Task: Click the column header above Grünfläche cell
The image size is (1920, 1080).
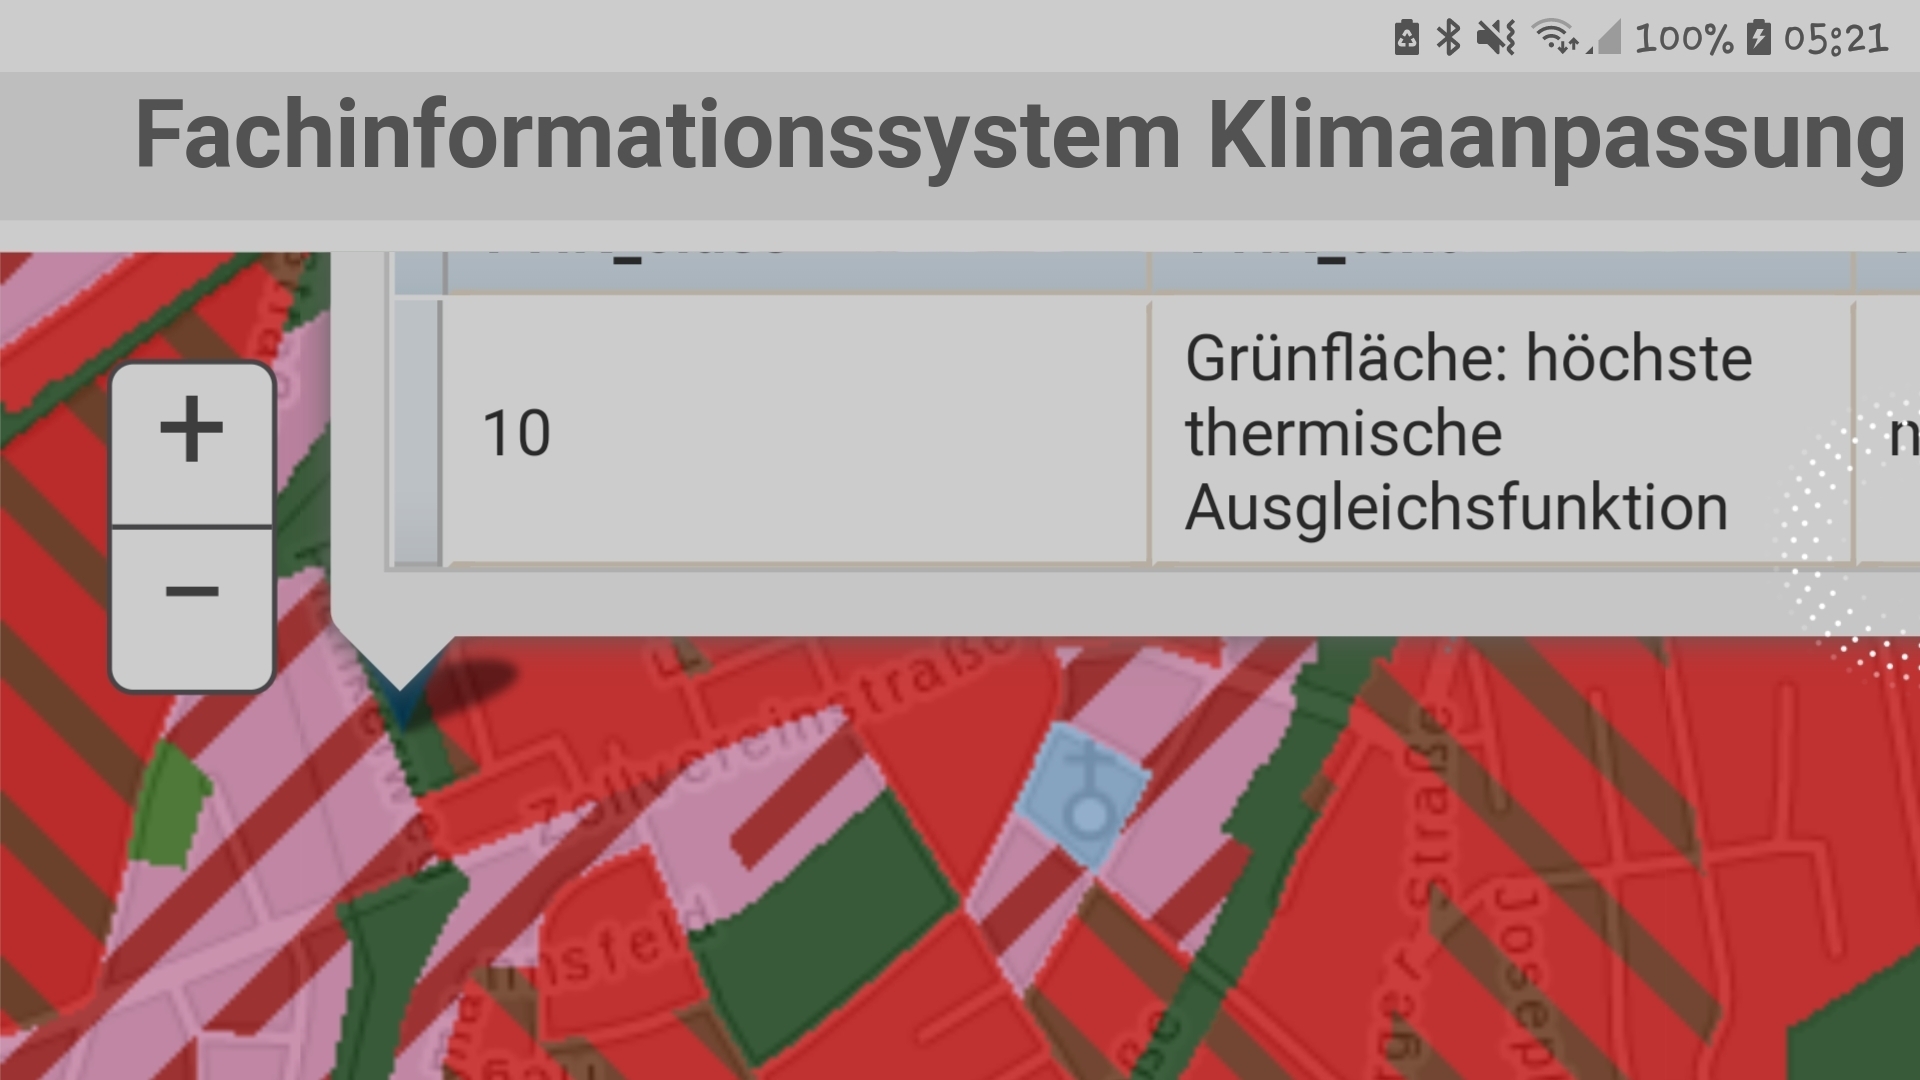Action: click(x=1500, y=270)
